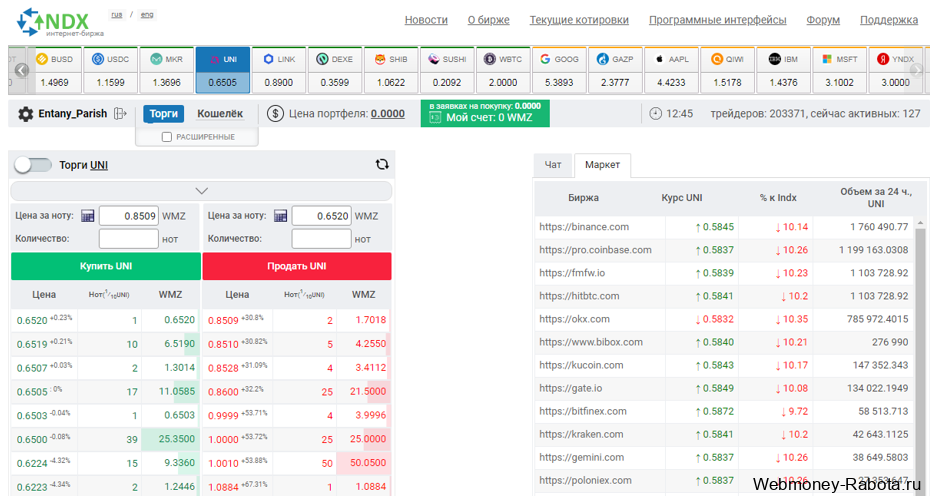The width and height of the screenshot is (930, 502).
Task: Click the portfolio price 0.0000 link
Action: coord(388,113)
